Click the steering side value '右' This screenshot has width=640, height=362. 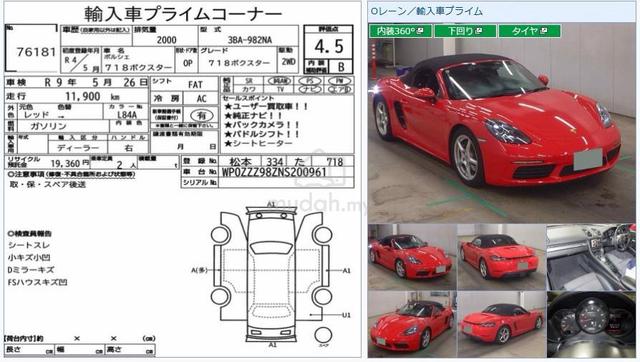pyautogui.click(x=128, y=148)
